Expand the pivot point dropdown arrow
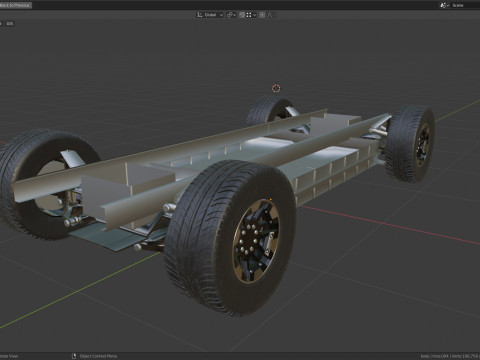Viewport: 480px width, 360px height. point(235,15)
